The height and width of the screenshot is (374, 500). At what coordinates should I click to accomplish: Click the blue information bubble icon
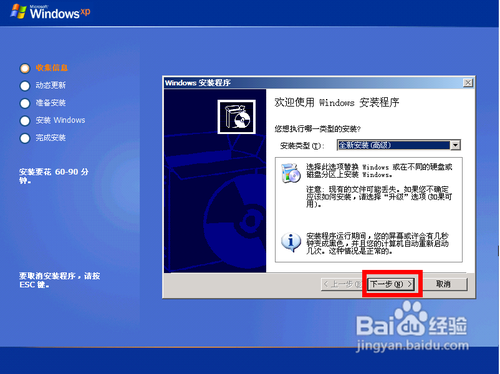(291, 242)
